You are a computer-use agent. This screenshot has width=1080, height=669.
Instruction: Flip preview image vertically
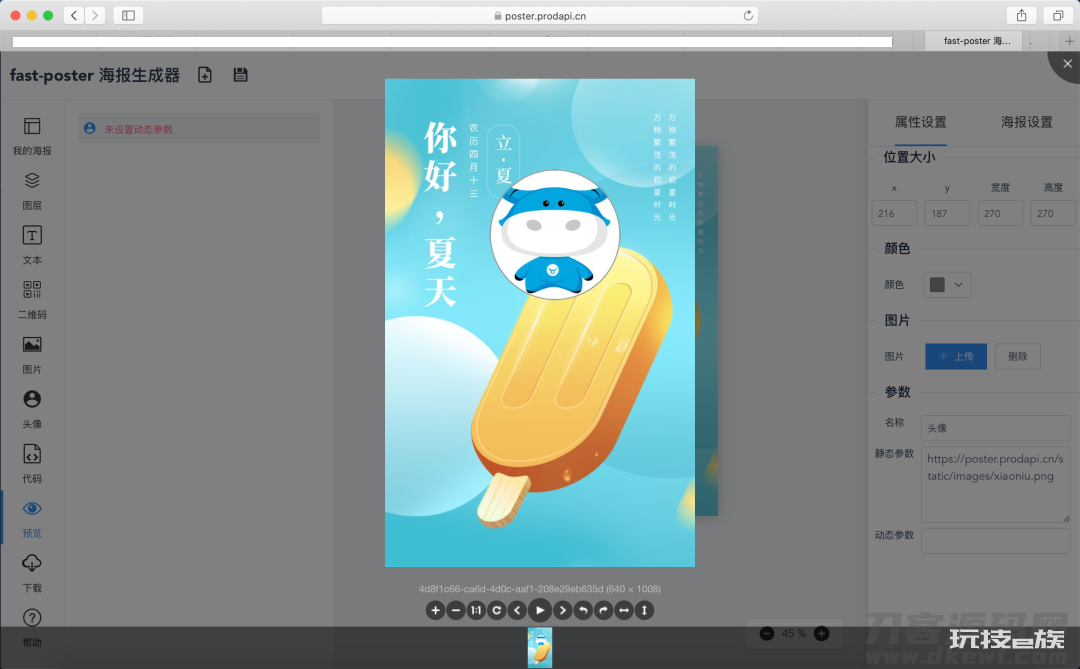644,610
